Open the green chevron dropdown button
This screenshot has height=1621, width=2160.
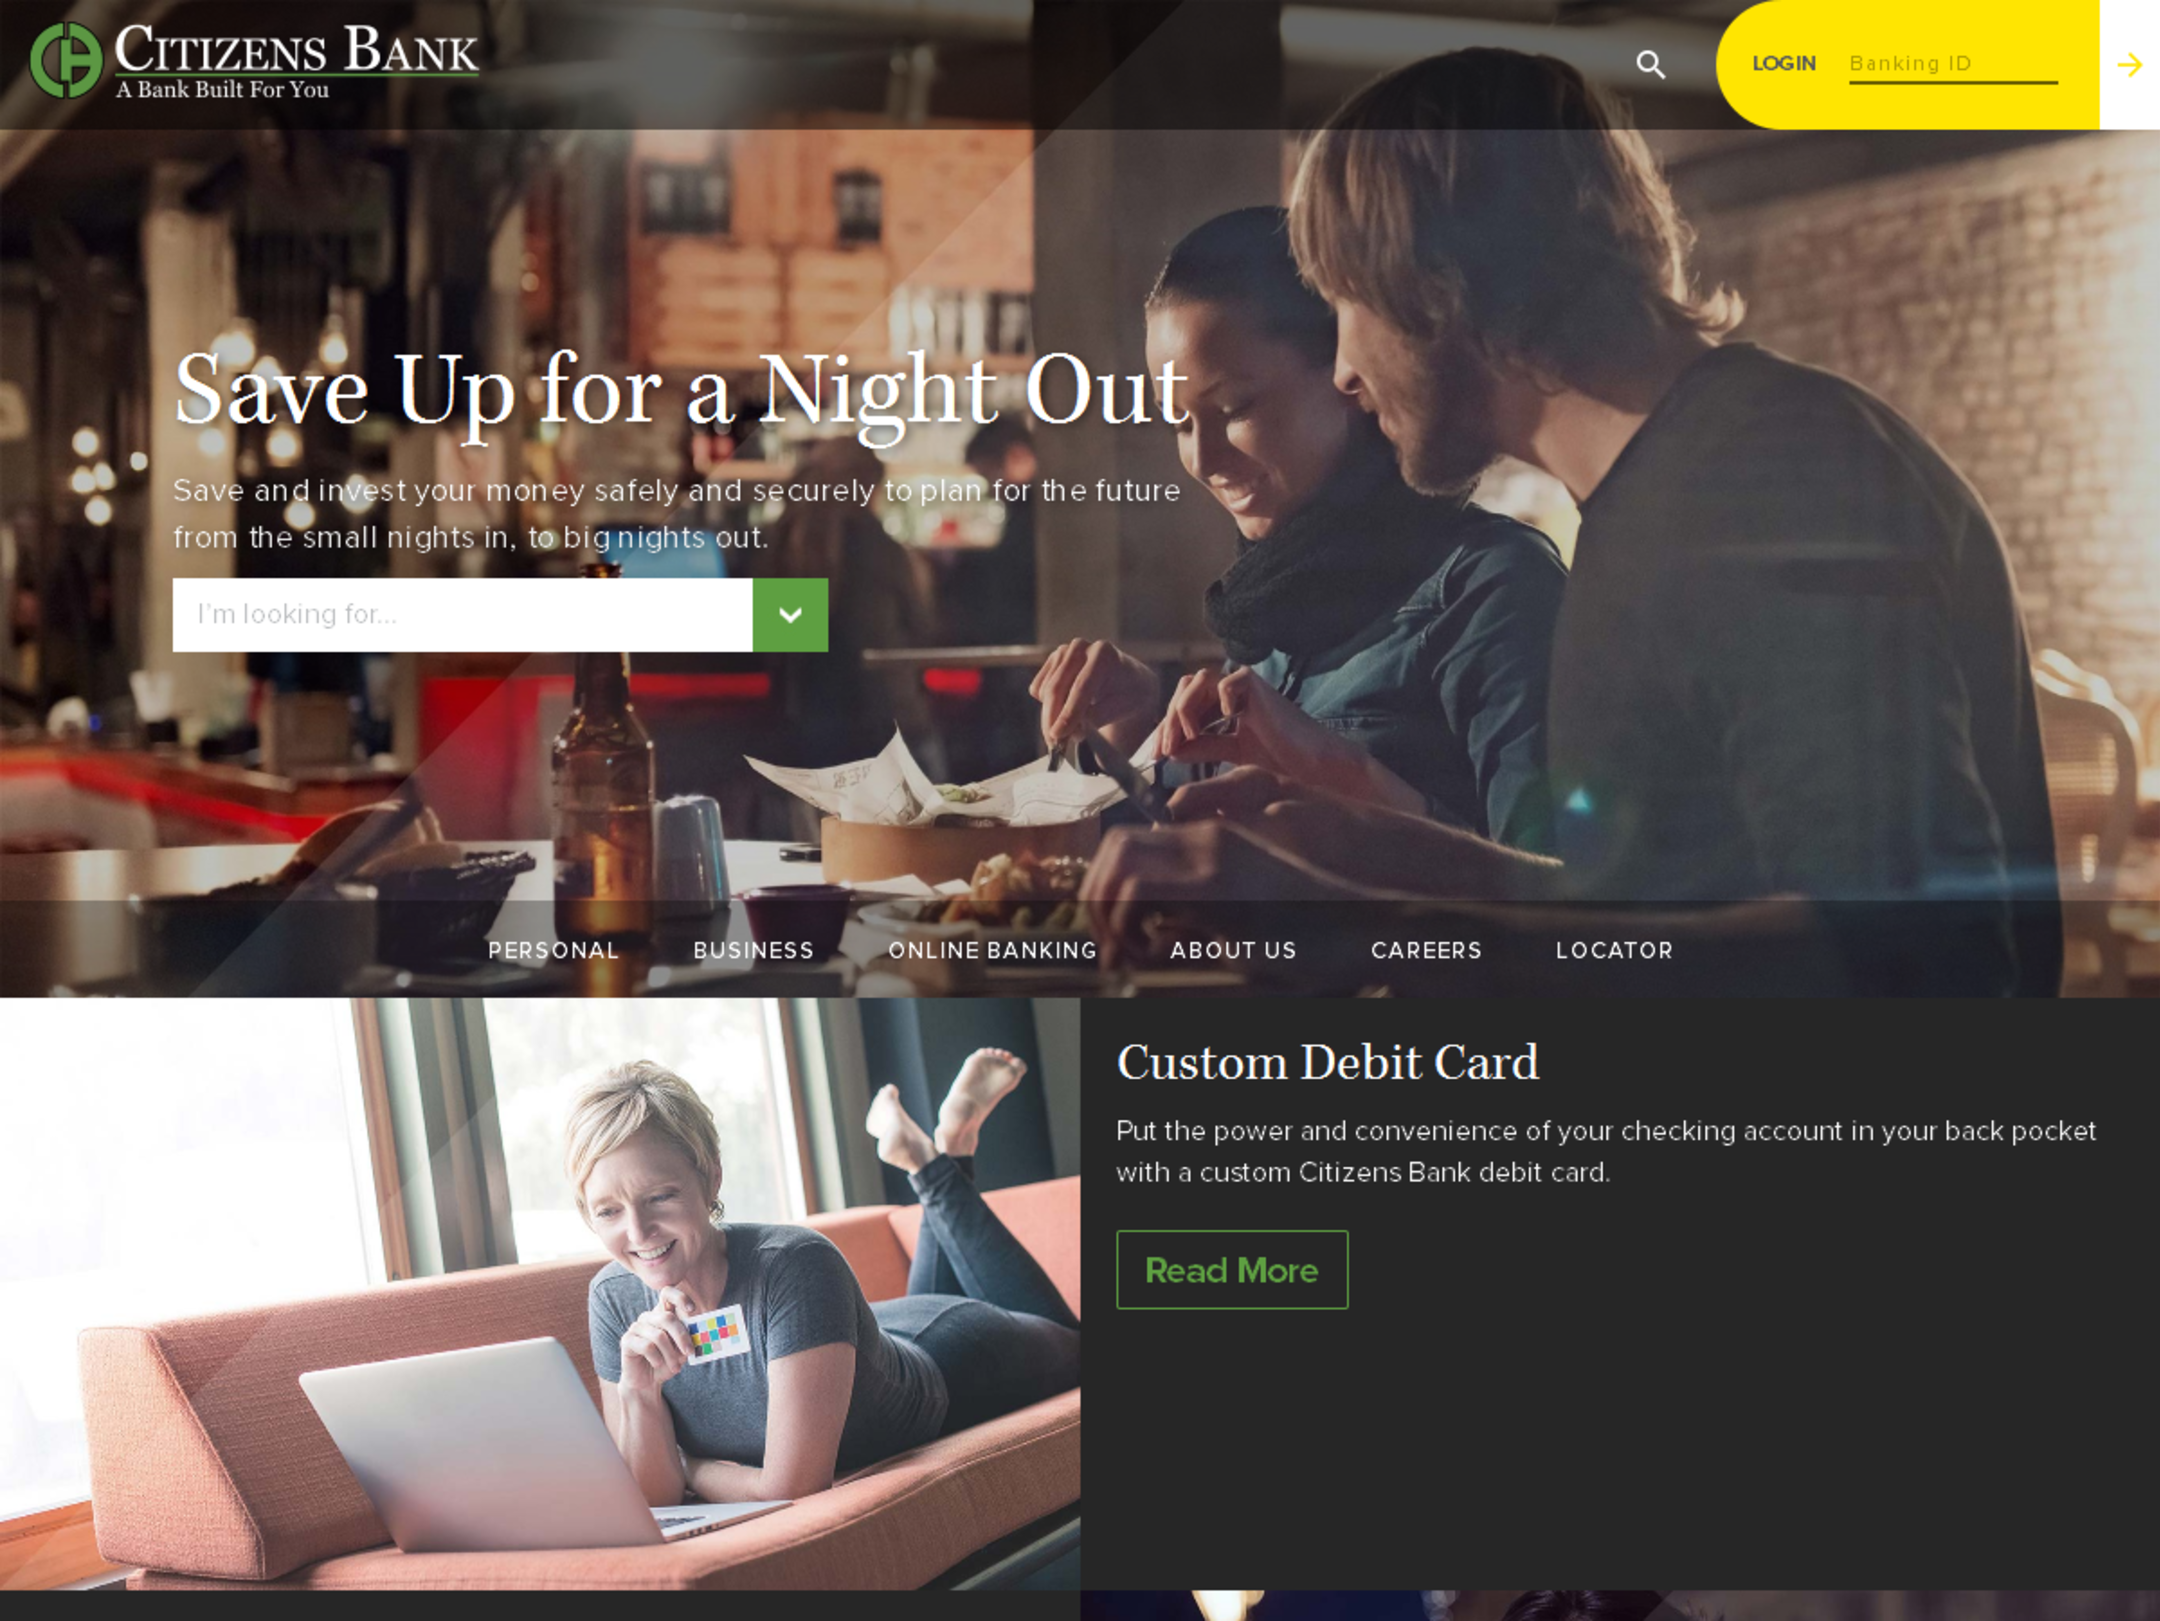(790, 615)
